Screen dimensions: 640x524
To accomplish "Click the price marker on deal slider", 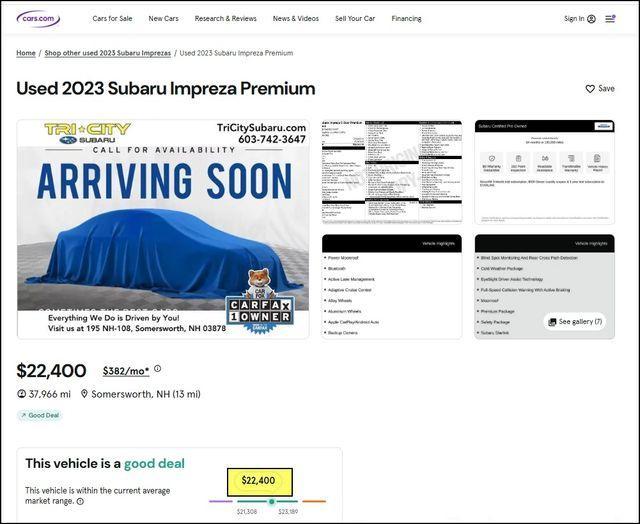I will [x=271, y=501].
